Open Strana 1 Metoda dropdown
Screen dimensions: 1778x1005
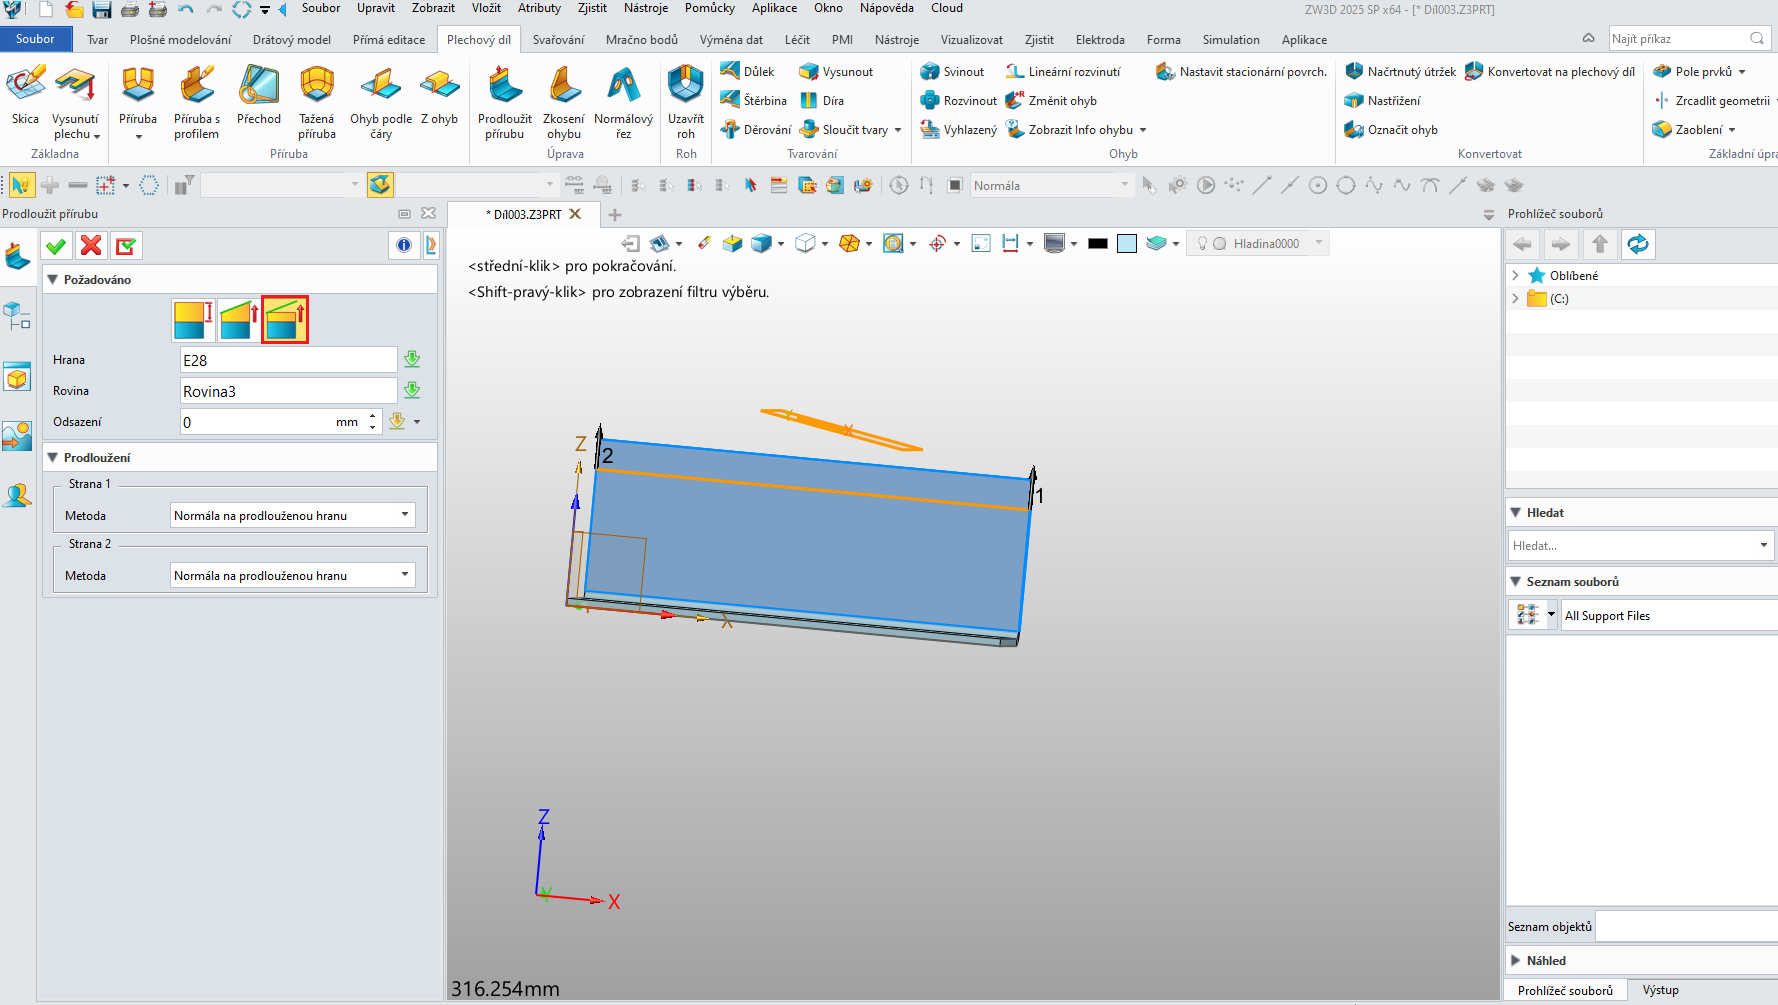(x=293, y=515)
